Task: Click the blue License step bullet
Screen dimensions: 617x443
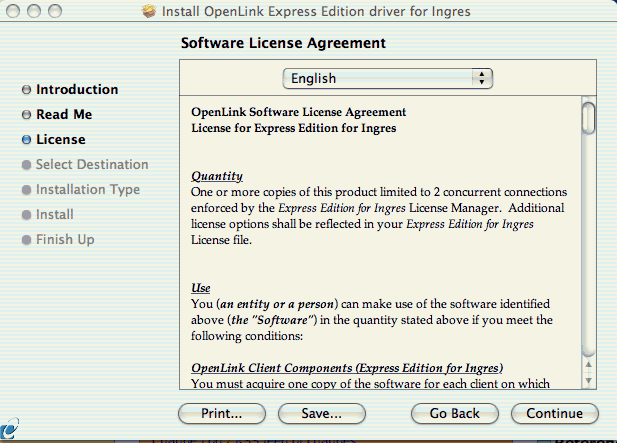Action: [x=26, y=140]
